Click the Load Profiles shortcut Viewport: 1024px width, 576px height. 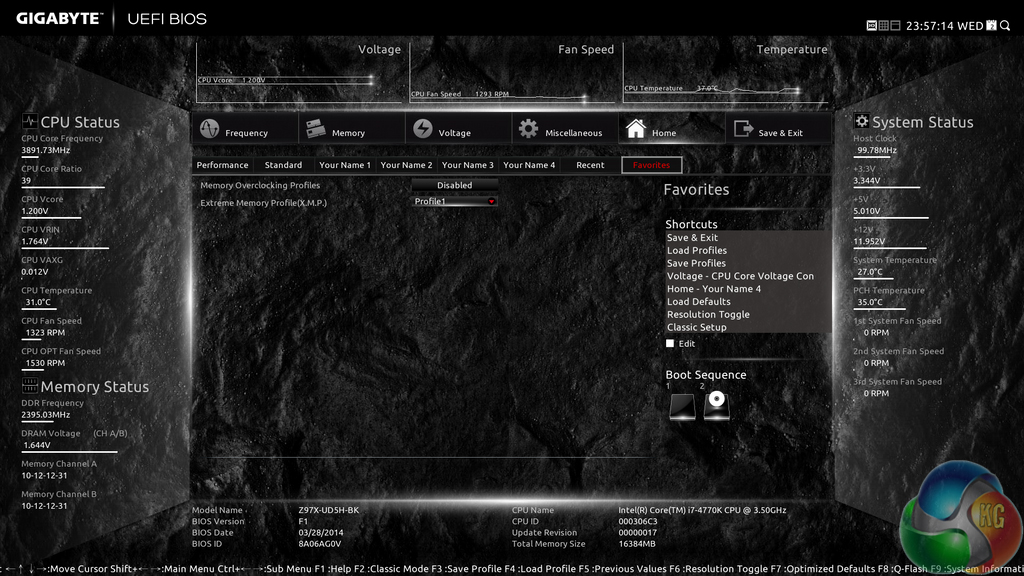697,251
